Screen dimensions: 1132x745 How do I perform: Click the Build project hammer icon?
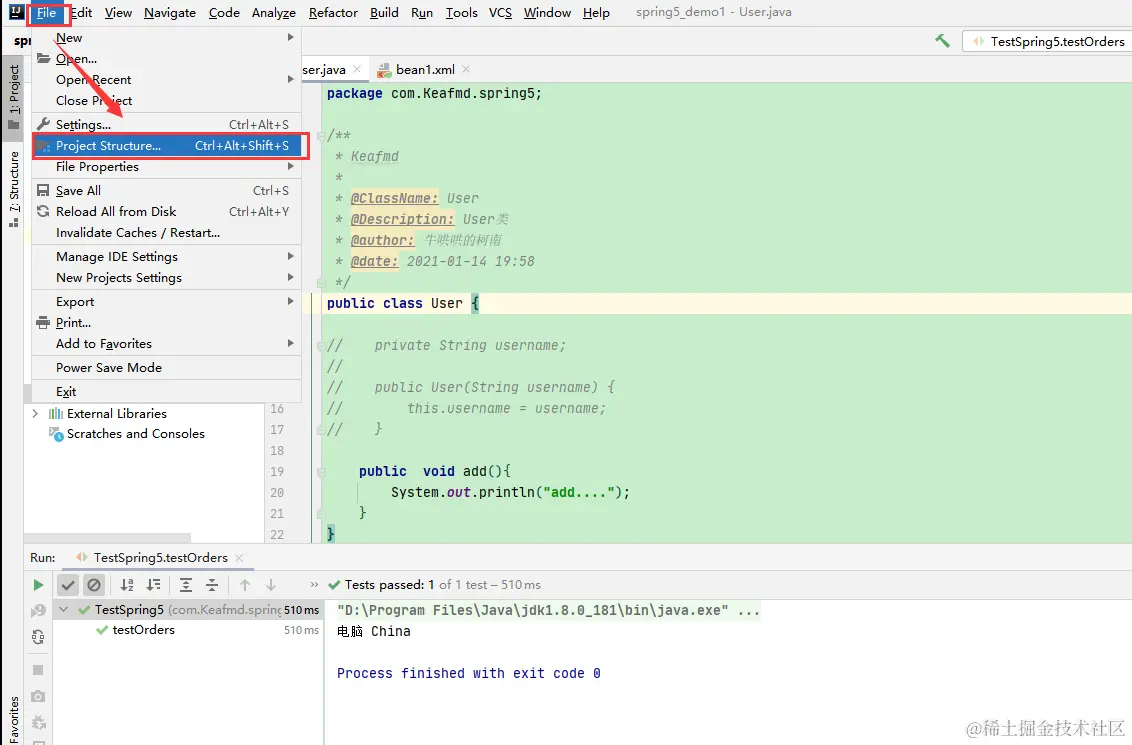point(942,41)
